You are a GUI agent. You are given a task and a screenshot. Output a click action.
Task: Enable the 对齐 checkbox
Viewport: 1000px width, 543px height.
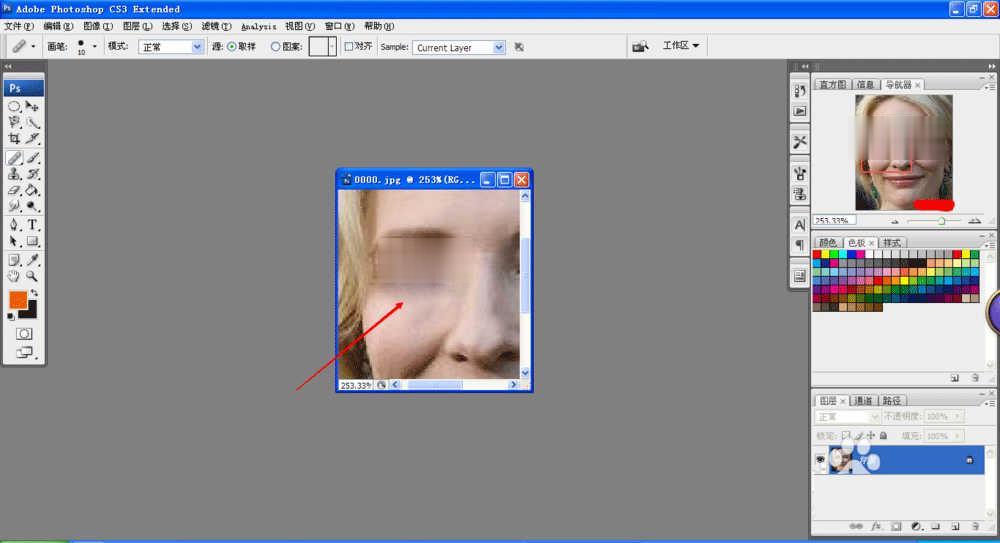349,47
